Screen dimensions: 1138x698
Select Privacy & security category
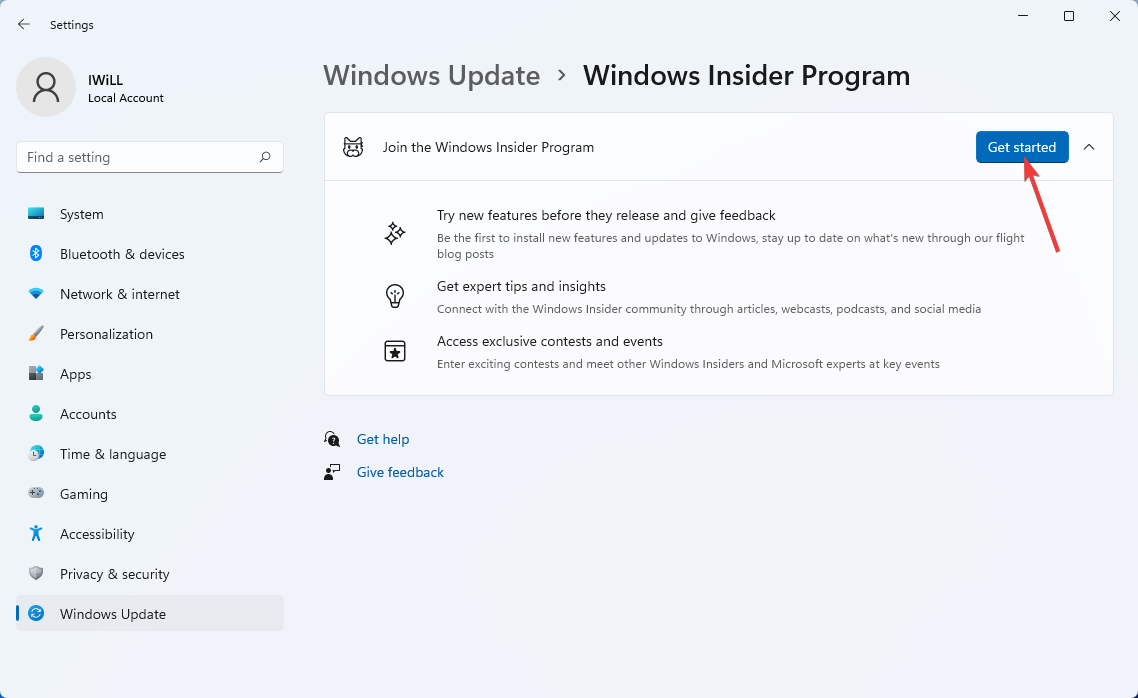tap(150, 573)
